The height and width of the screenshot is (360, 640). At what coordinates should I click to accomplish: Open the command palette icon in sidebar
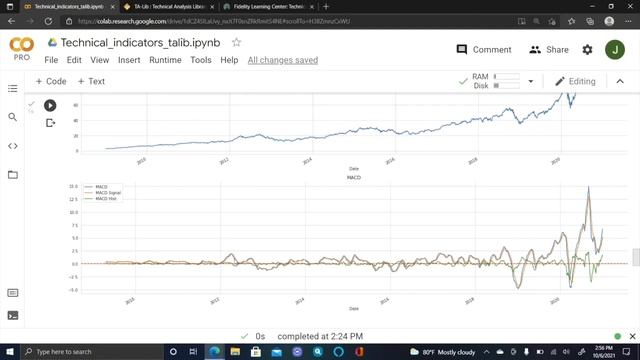[x=13, y=293]
